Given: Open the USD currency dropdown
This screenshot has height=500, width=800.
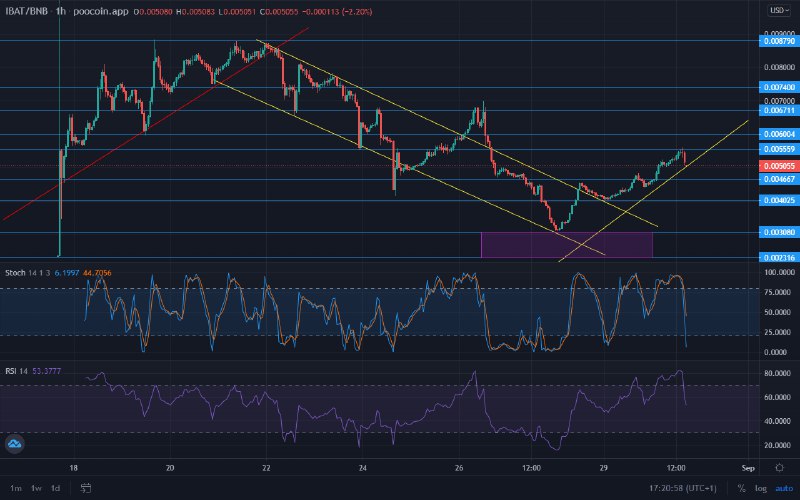Looking at the screenshot, I should [779, 10].
